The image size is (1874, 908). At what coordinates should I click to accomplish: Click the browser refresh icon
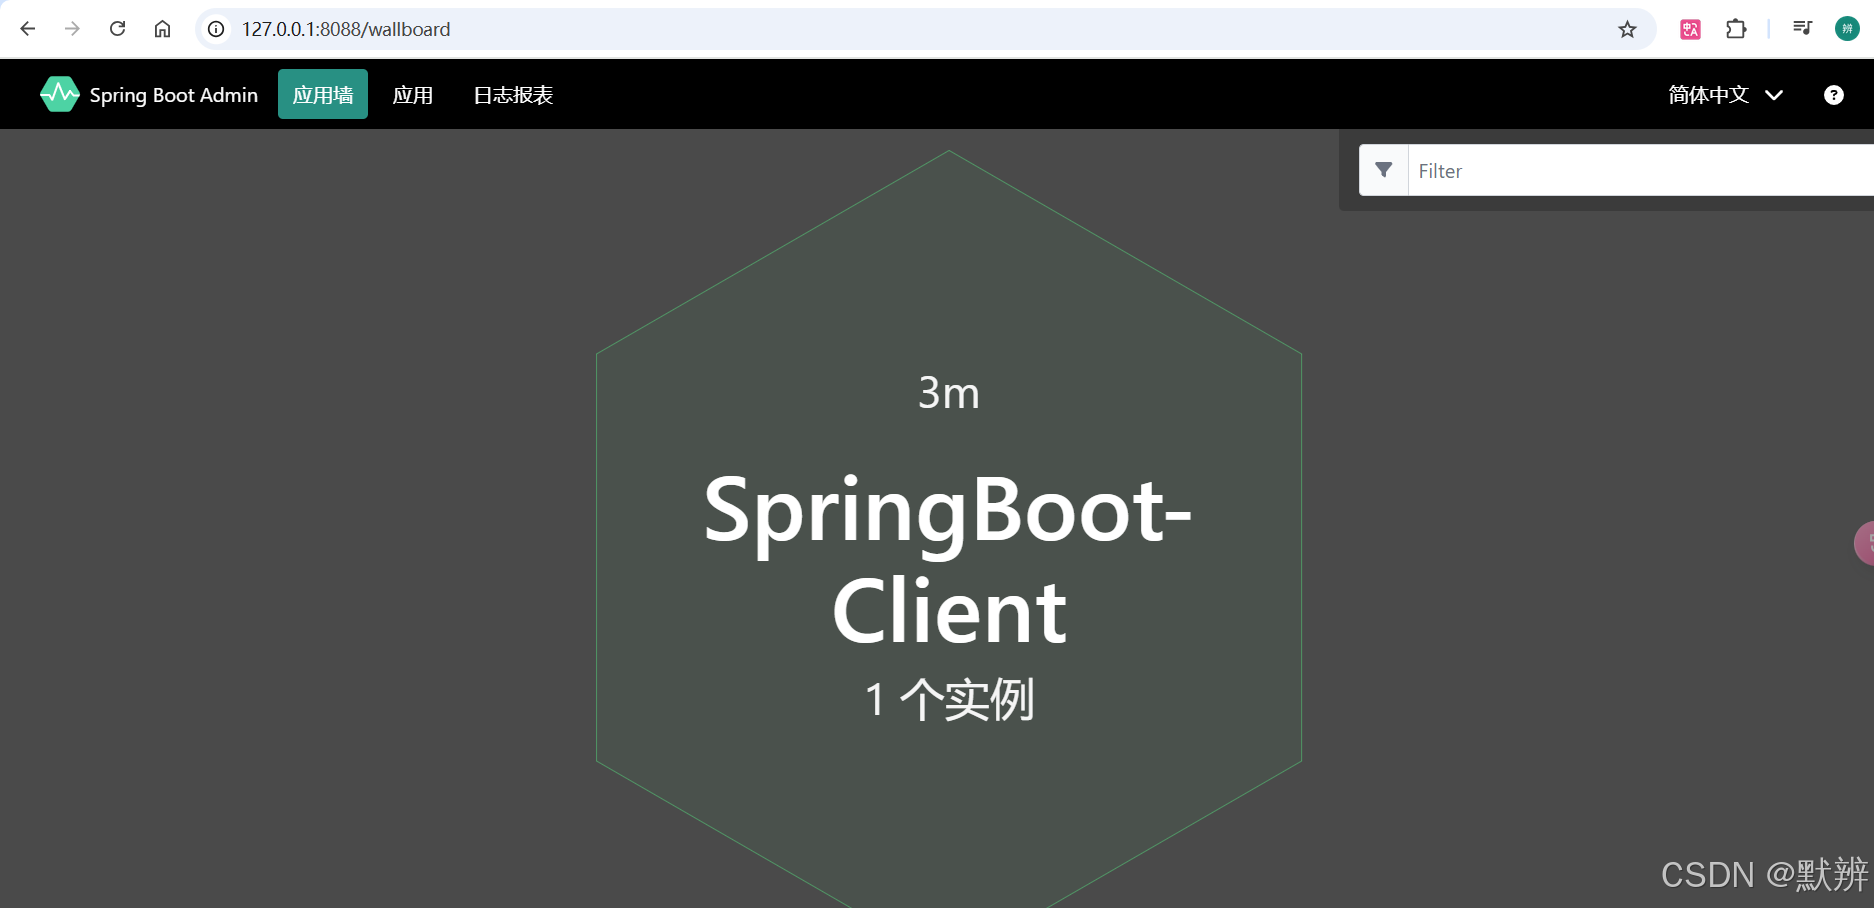coord(117,29)
